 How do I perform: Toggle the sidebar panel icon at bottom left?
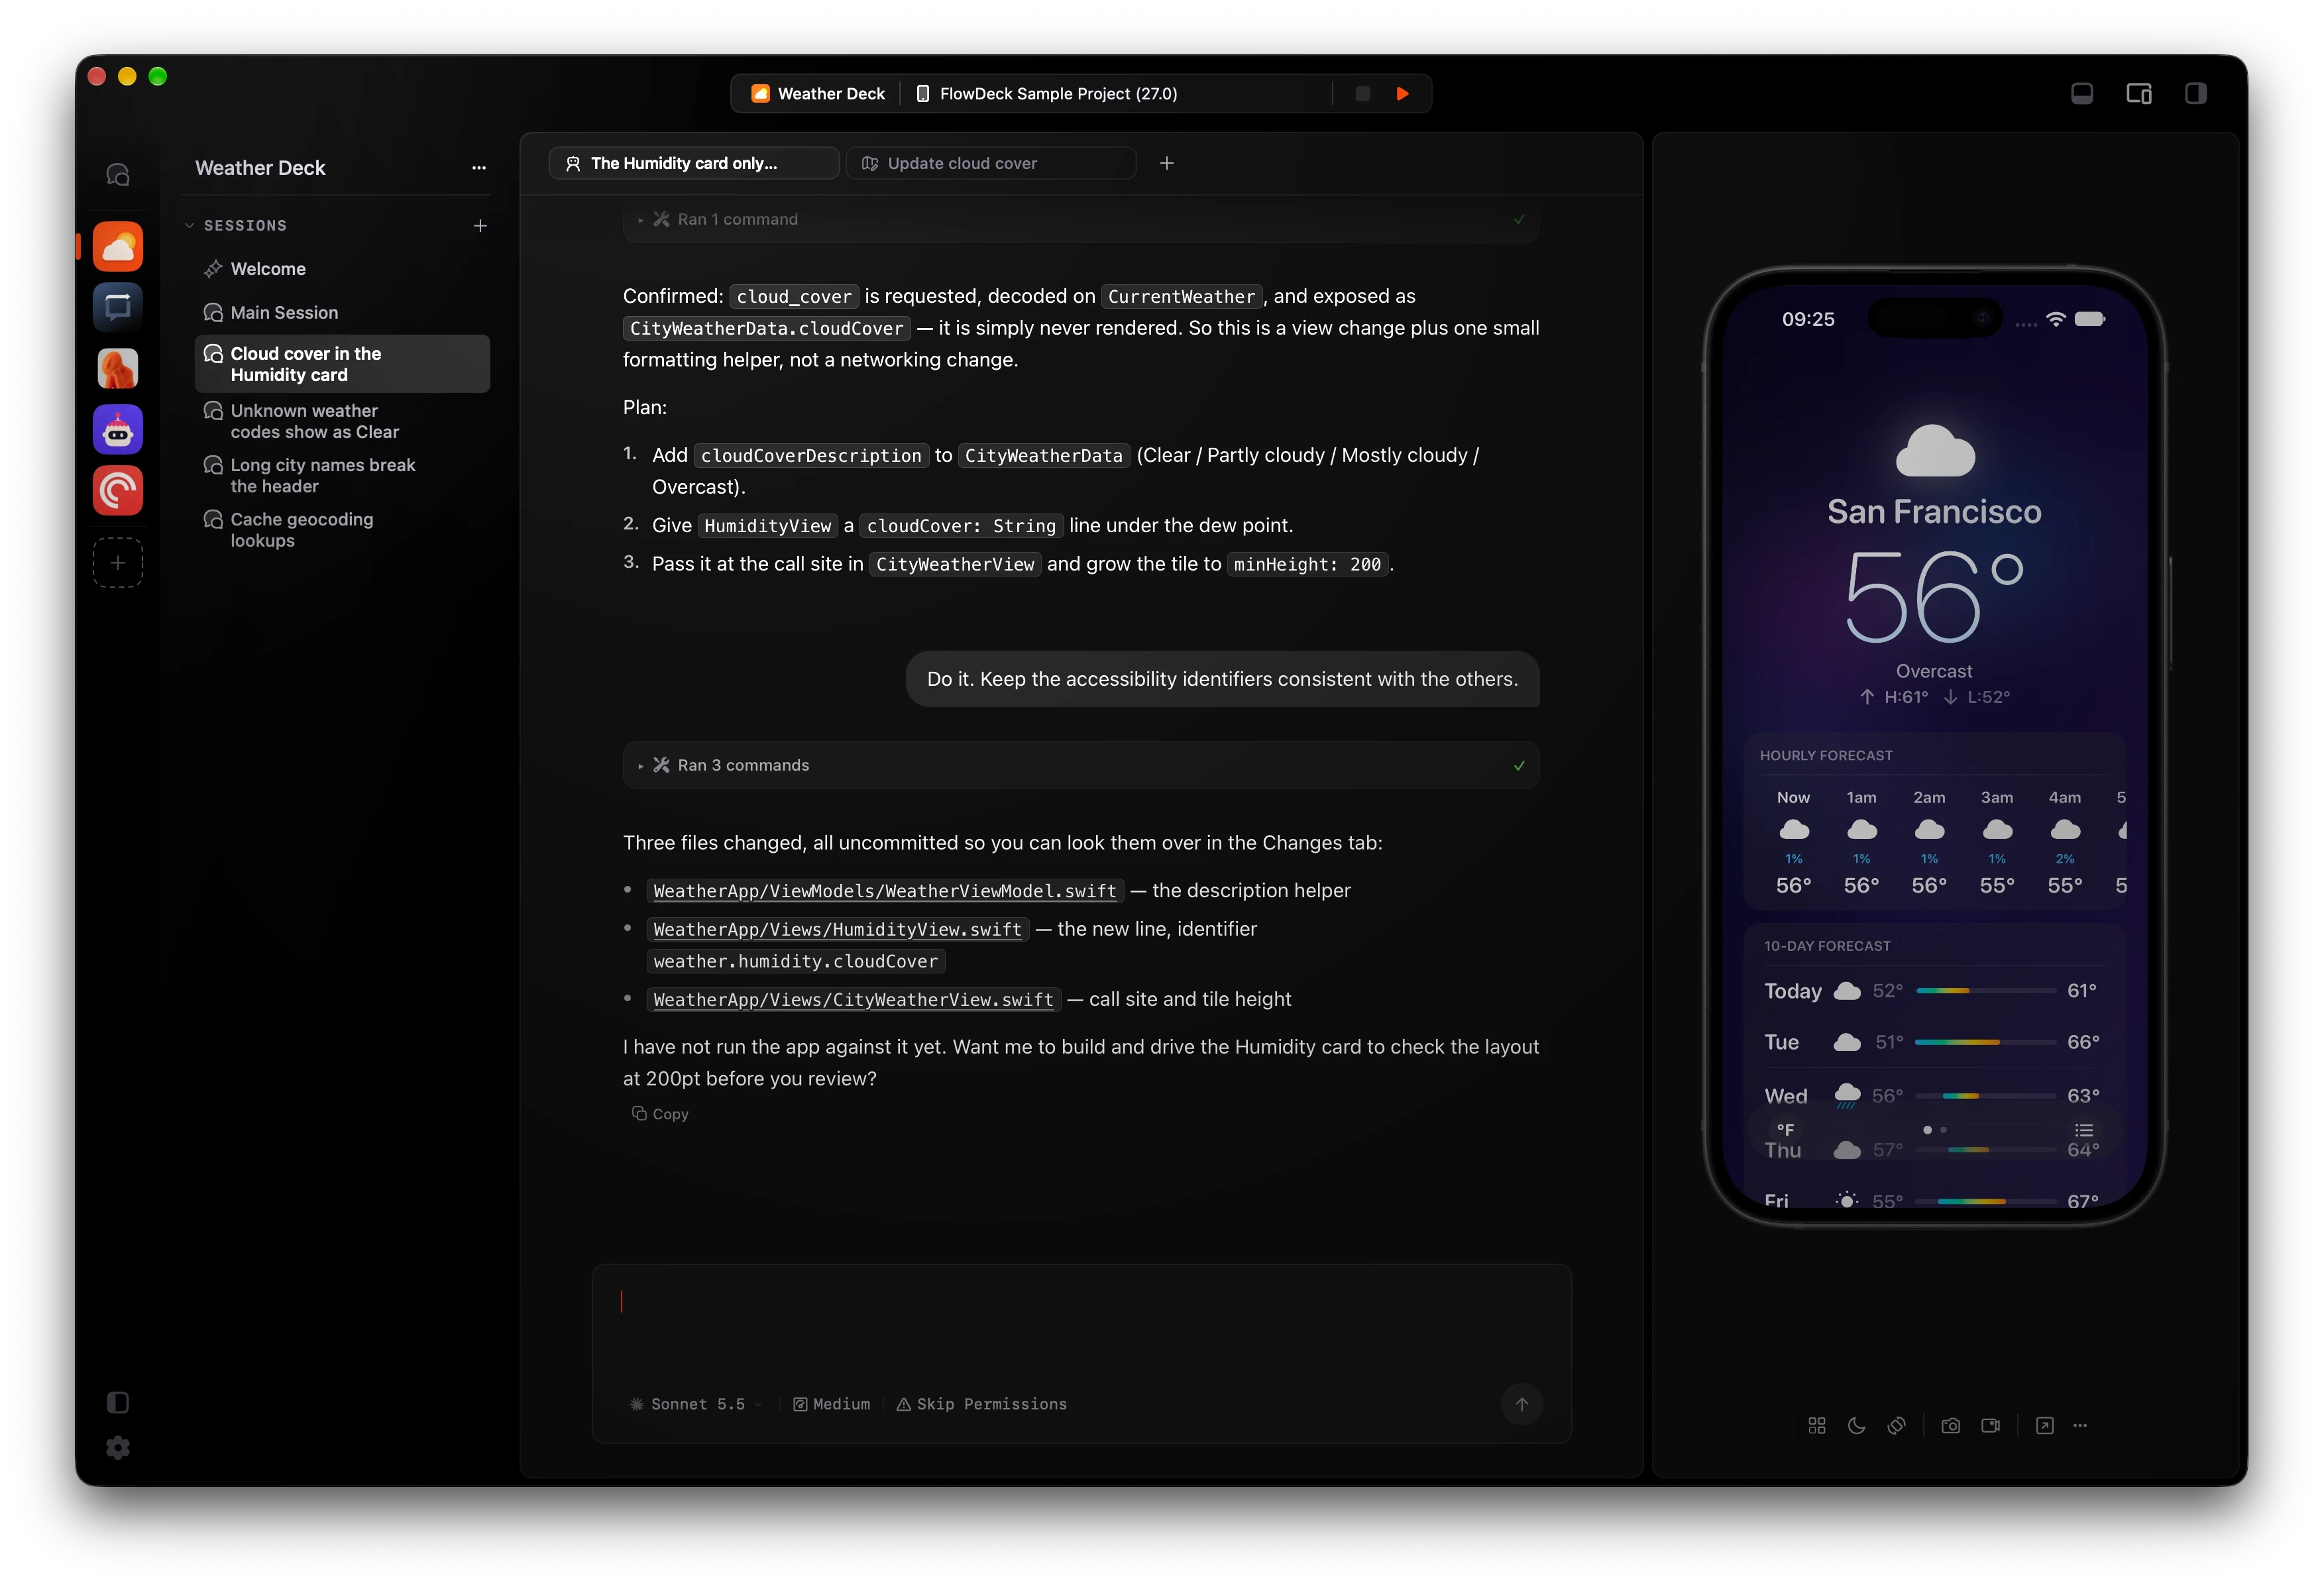tap(118, 1402)
